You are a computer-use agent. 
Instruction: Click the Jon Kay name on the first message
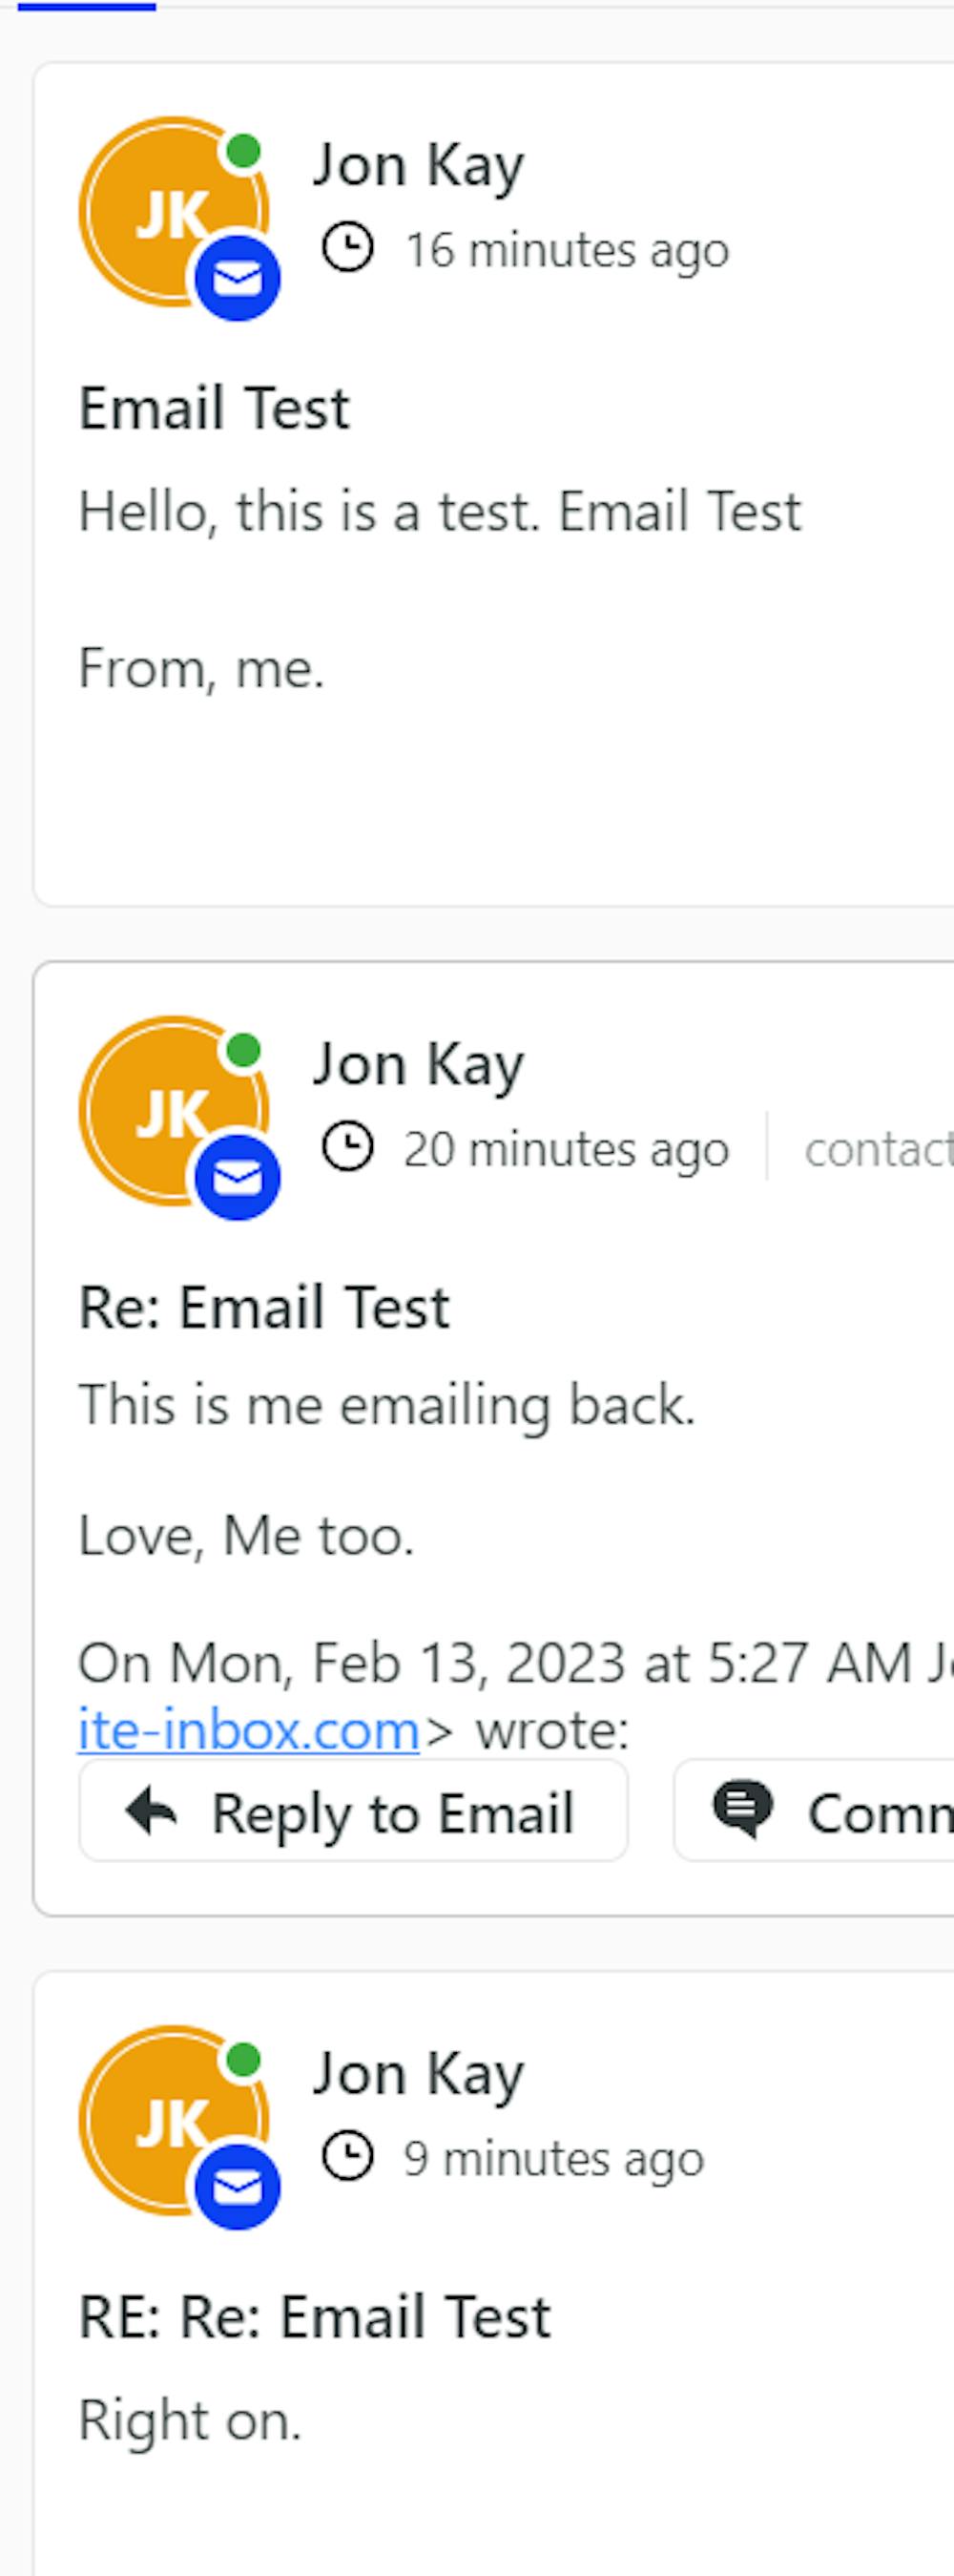(x=418, y=165)
